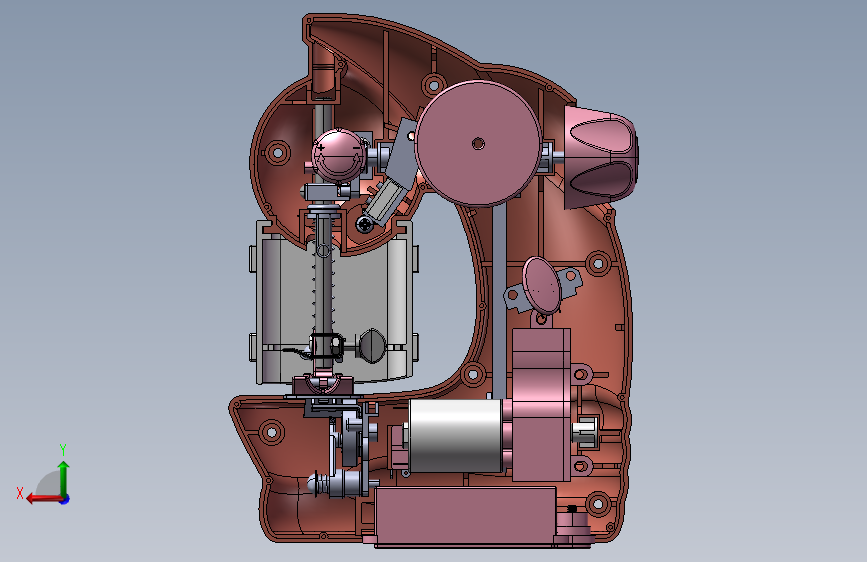The height and width of the screenshot is (562, 867).
Task: Click the red X axis arrow on the triad
Action: 43,499
